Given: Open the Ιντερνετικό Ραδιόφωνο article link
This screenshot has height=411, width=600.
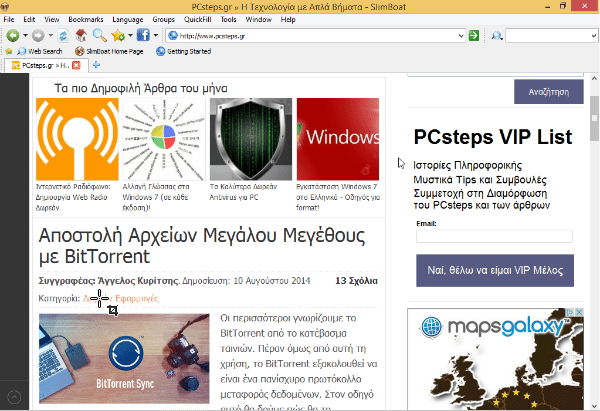Looking at the screenshot, I should (x=73, y=197).
